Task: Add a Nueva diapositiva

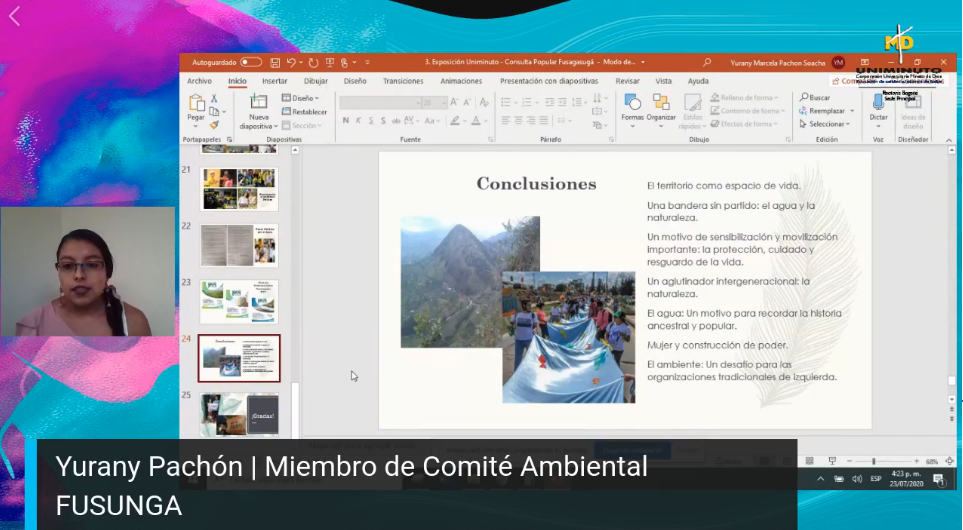Action: point(259,112)
